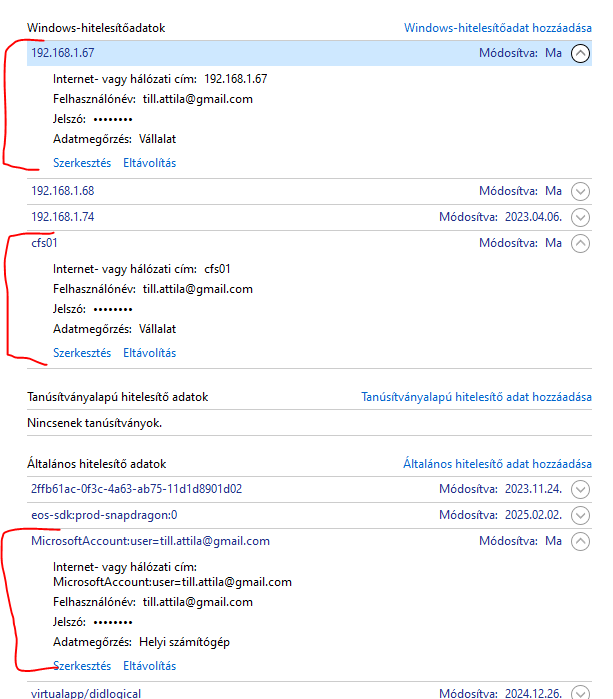The image size is (613, 699).
Task: Select the cfs01 credential row title
Action: (x=44, y=243)
